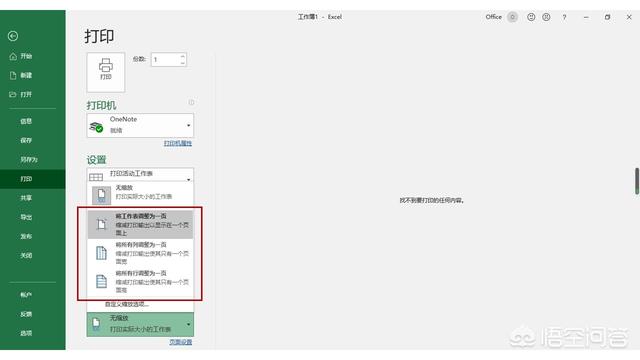Screen dimensions: 640x360
Task: Click the printer info icon beside 打印机
Action: click(191, 102)
